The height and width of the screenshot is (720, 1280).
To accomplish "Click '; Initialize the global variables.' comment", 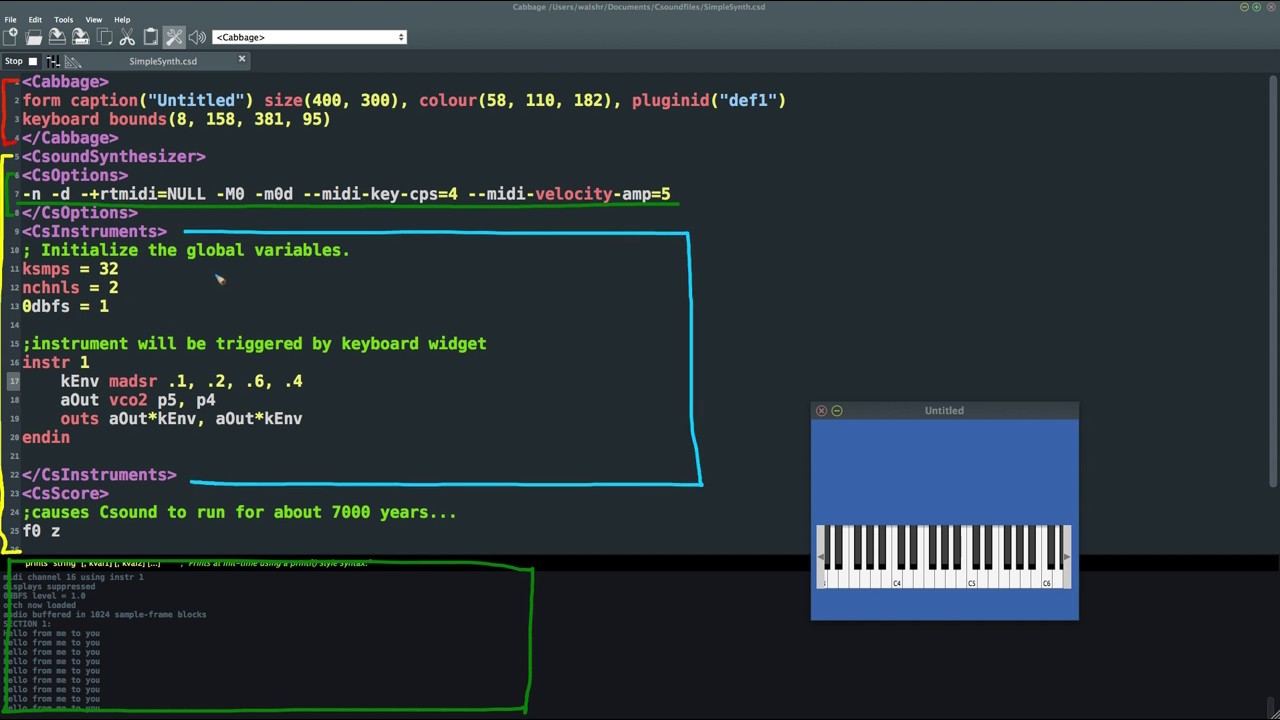I will click(186, 250).
